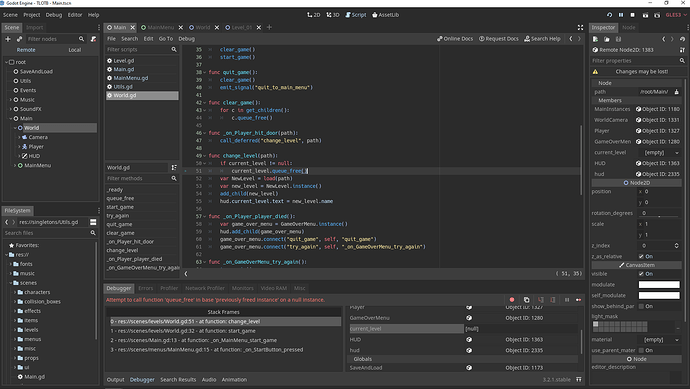Switch to the Errors tab
Viewport: 690px width, 389px height.
[146, 288]
